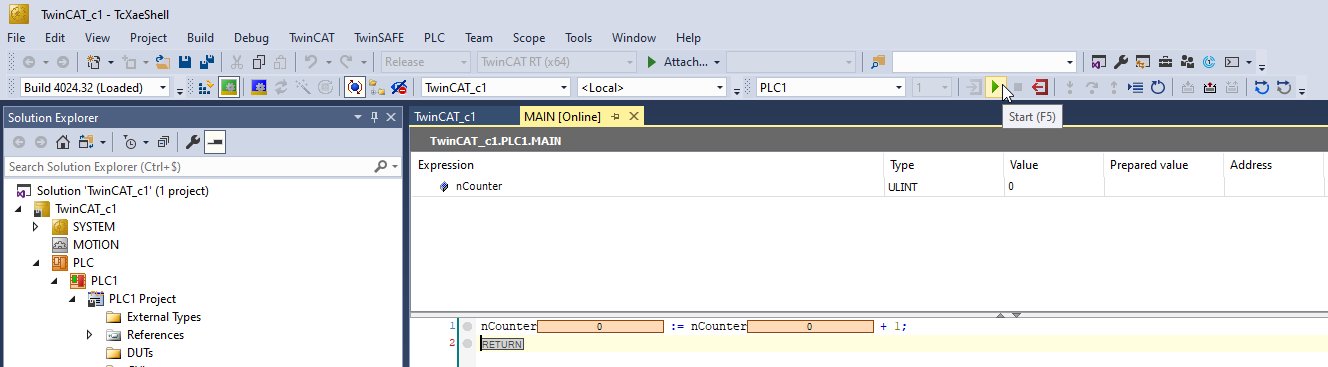Start the PLC with the green Start button

click(995, 87)
